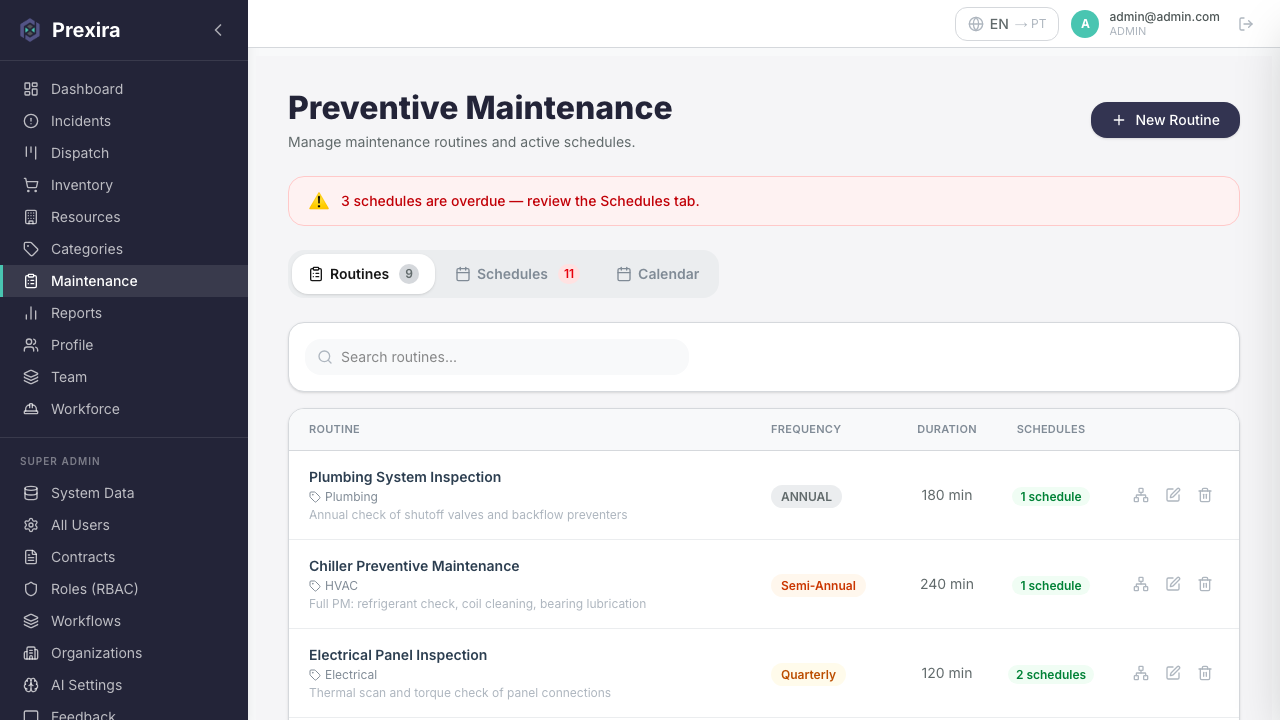
Task: Open the 2 schedules badge for Electrical Panel Inspection
Action: pyautogui.click(x=1051, y=674)
